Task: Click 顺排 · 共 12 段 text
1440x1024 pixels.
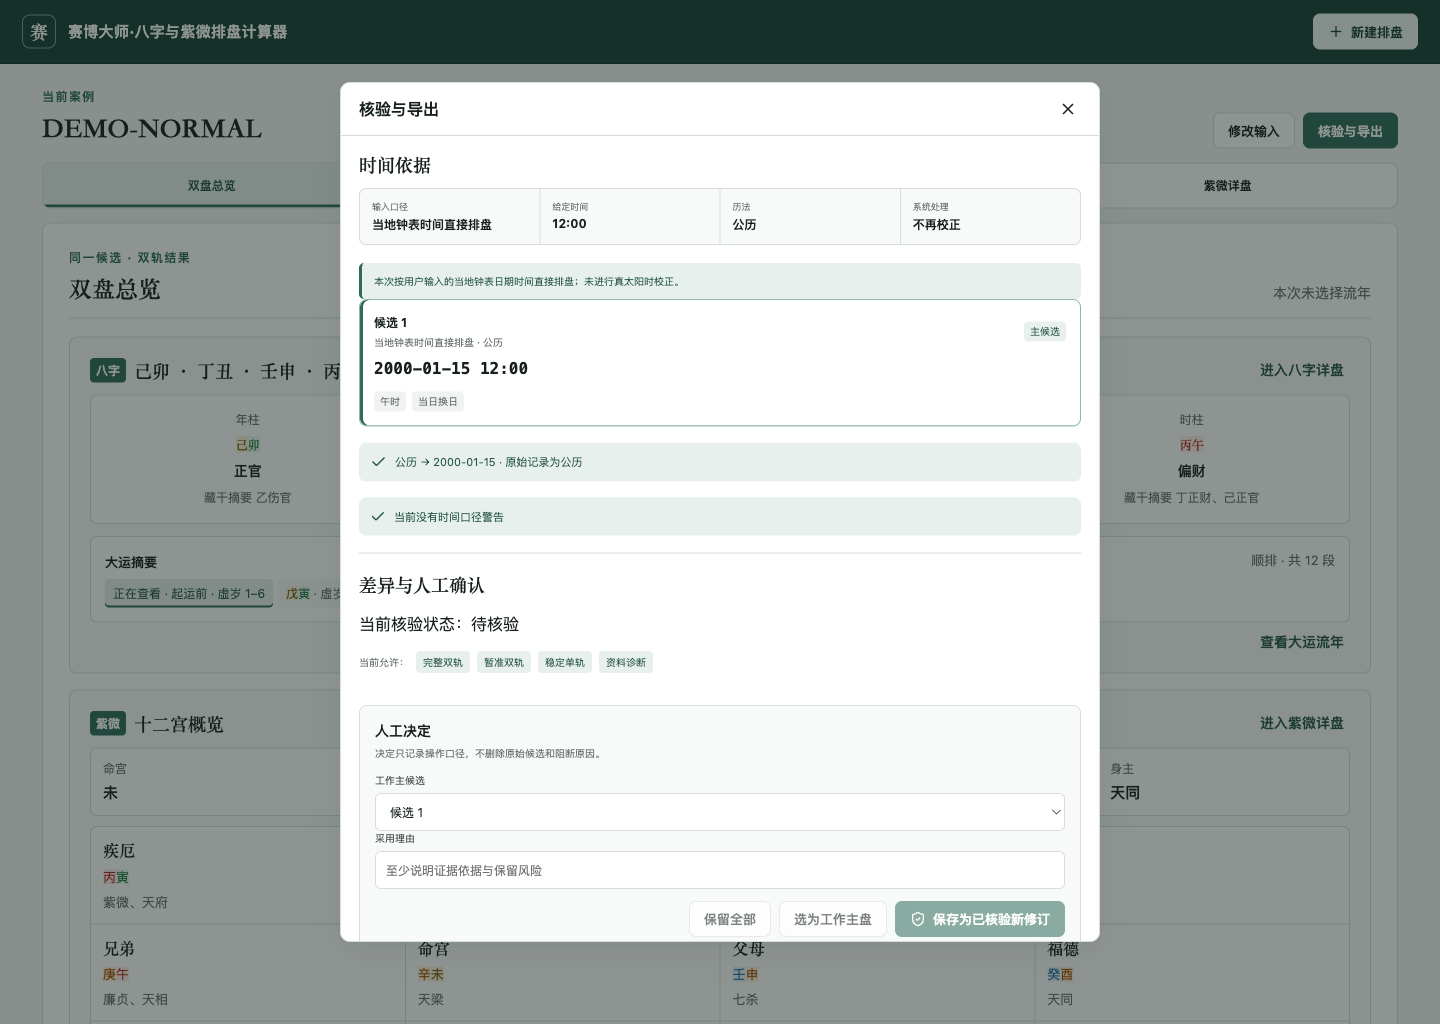Action: point(1292,561)
